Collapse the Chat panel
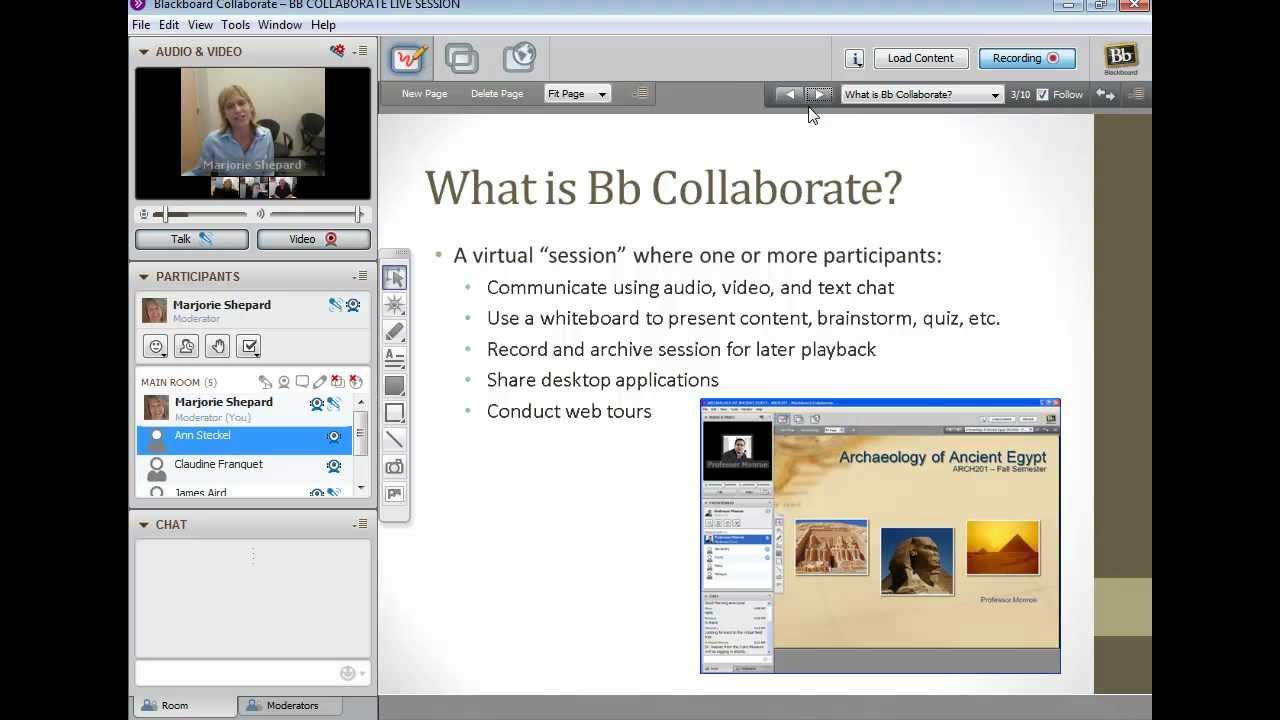The height and width of the screenshot is (720, 1280). coord(144,524)
